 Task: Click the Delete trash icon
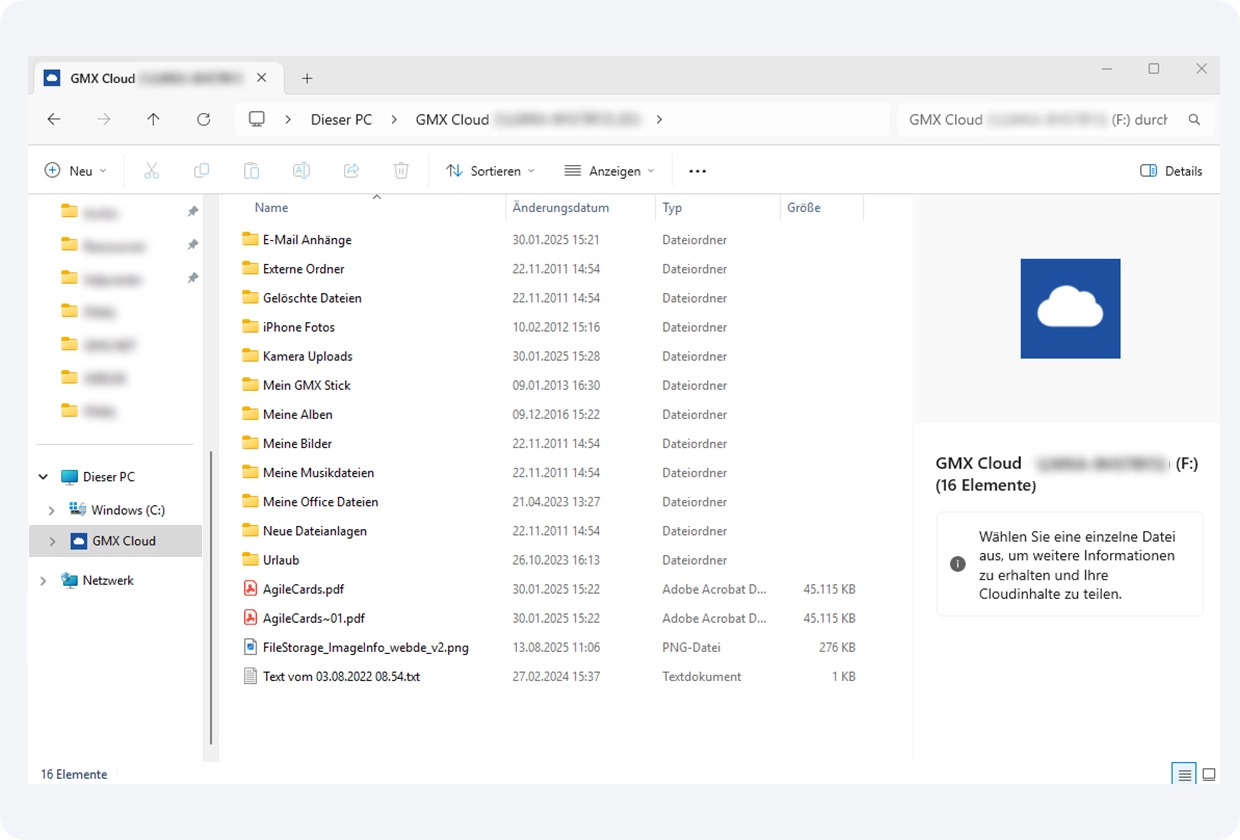pyautogui.click(x=401, y=171)
